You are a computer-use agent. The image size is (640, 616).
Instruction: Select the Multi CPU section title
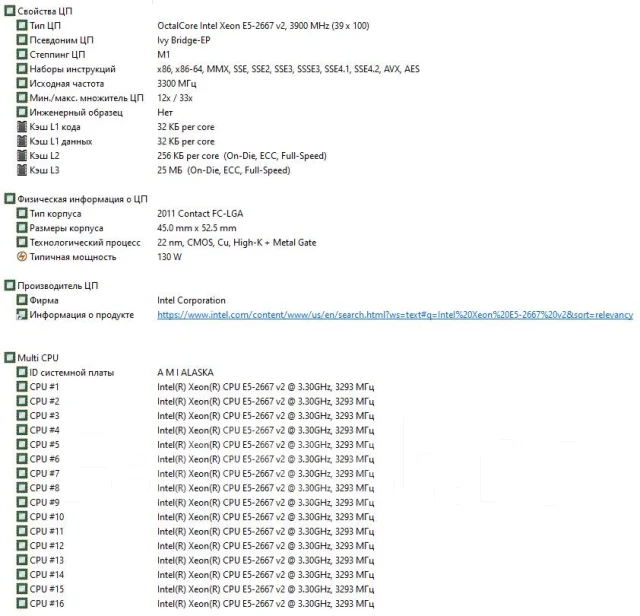click(x=38, y=358)
